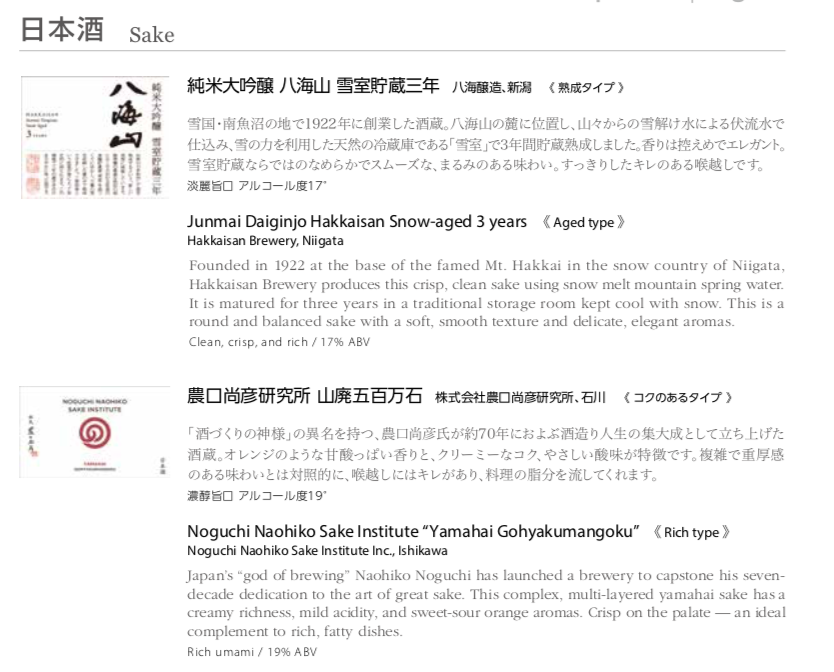Click 'Clean, crisp, and rich / 17% ABV'
The height and width of the screenshot is (672, 834).
tap(279, 342)
